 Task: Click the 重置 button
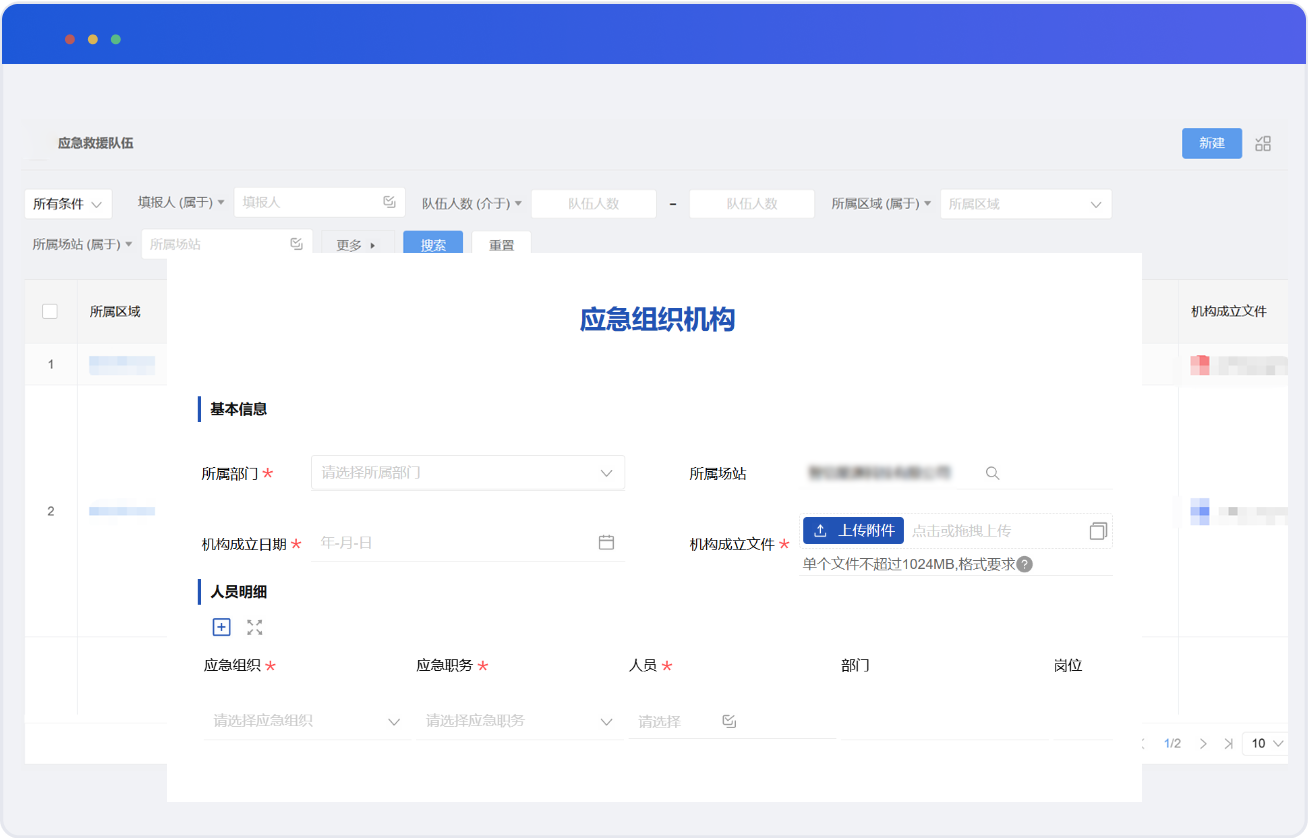(501, 245)
